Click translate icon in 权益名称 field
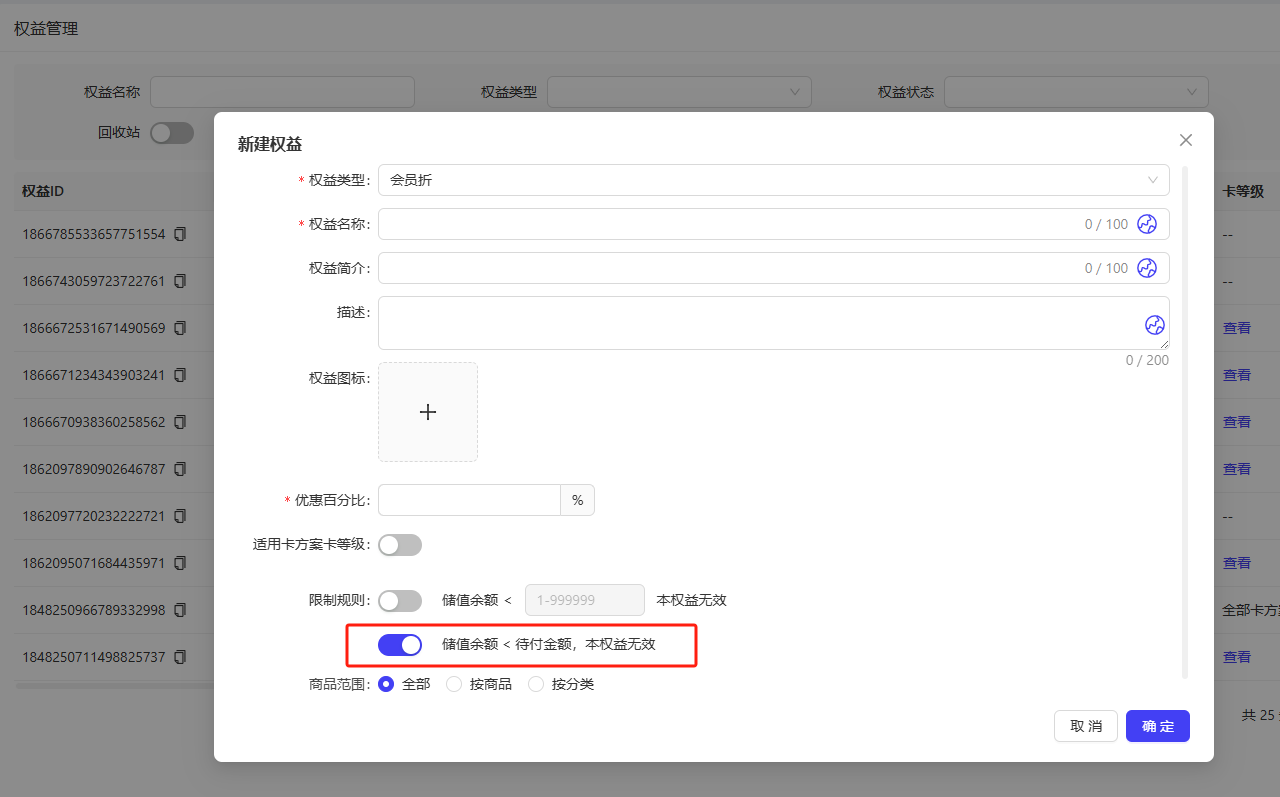The image size is (1280, 797). pyautogui.click(x=1147, y=224)
